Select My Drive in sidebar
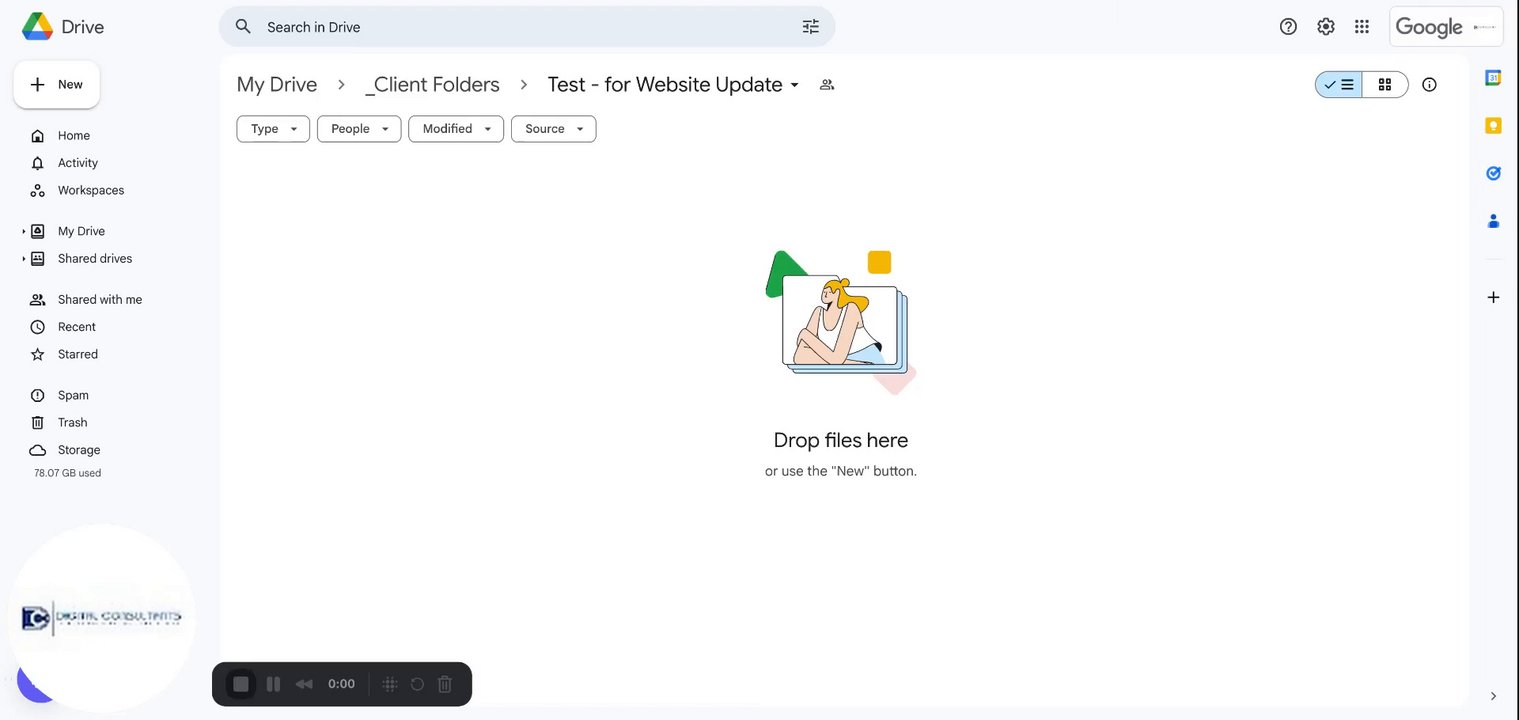1519x720 pixels. point(81,231)
